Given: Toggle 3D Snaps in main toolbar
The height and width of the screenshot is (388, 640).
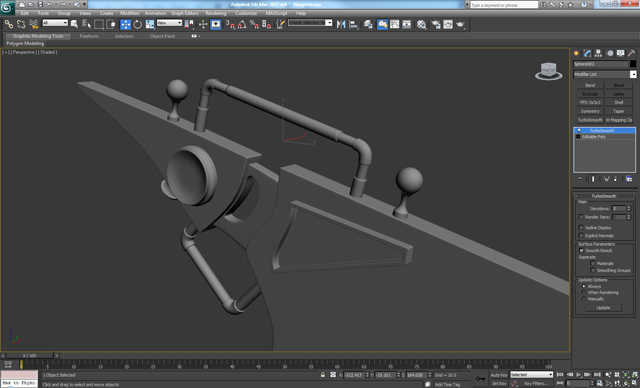Looking at the screenshot, I should [x=230, y=24].
